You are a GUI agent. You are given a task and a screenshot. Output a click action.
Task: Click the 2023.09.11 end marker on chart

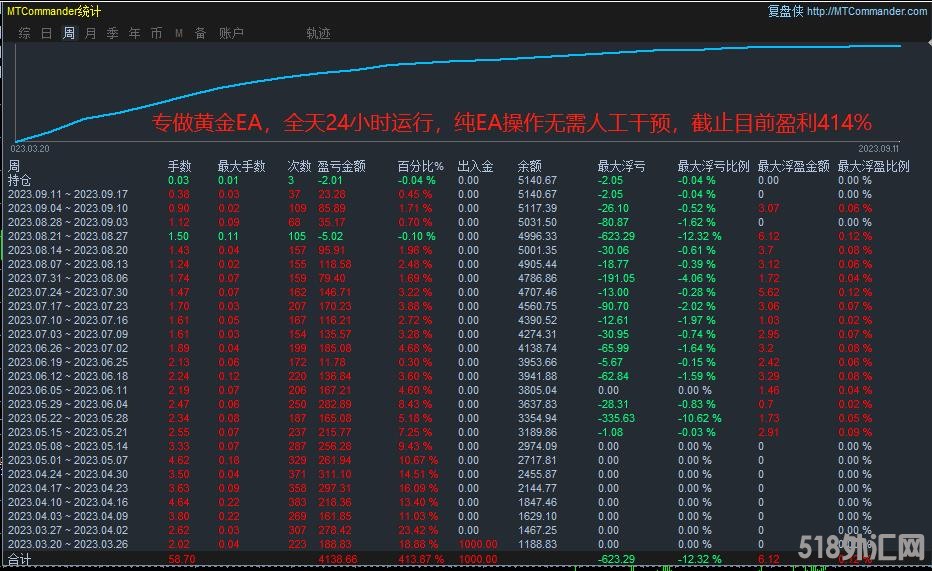[881, 147]
